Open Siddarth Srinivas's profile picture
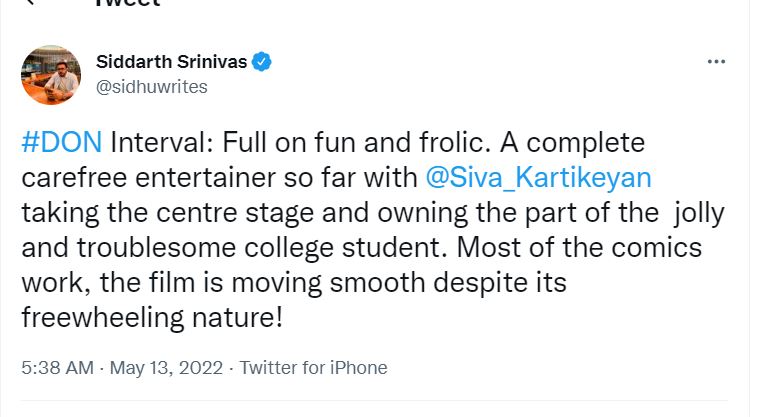The height and width of the screenshot is (417, 760). (x=51, y=75)
